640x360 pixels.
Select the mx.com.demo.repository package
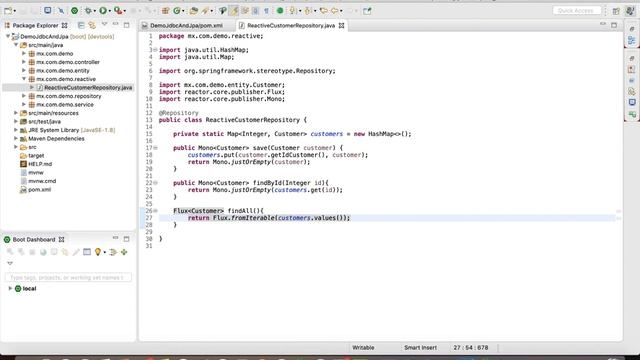pyautogui.click(x=69, y=96)
